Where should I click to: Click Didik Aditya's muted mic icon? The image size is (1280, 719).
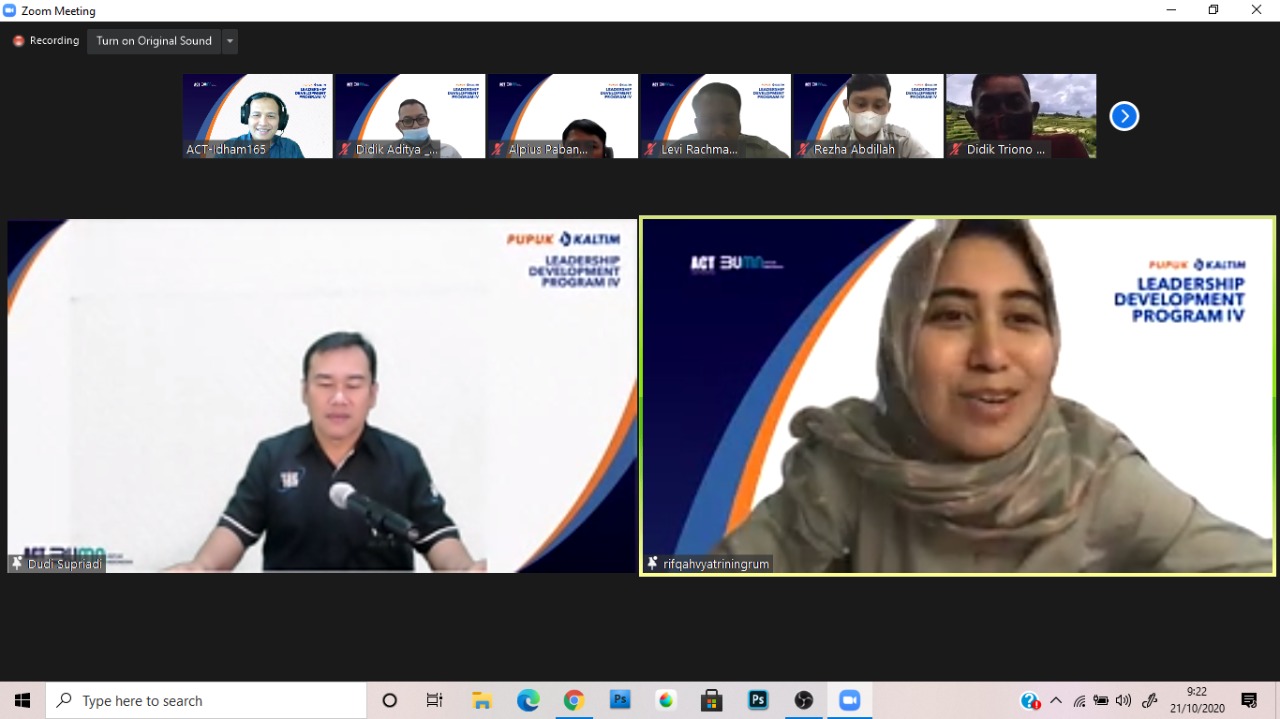346,149
